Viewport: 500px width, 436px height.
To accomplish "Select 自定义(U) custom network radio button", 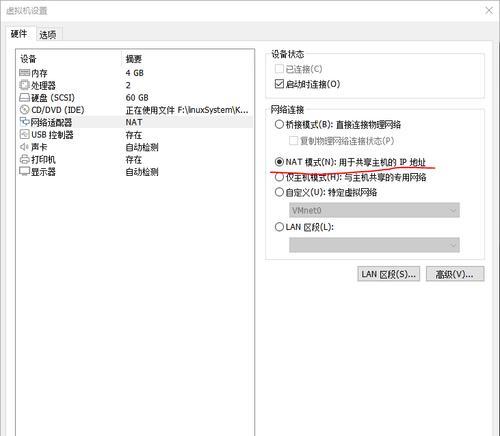I will click(279, 192).
